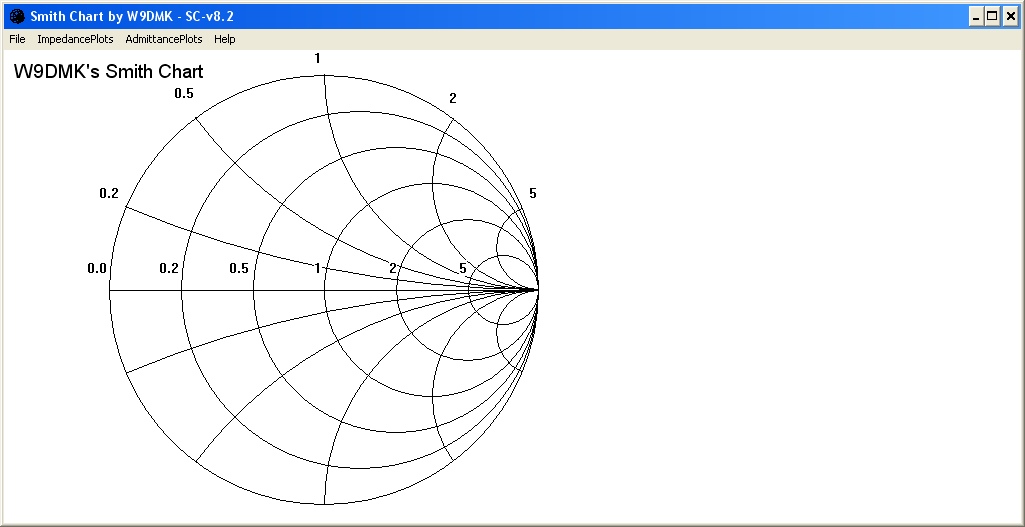This screenshot has width=1025, height=527.
Task: Click the Smith Chart app icon in title bar
Action: coord(17,16)
